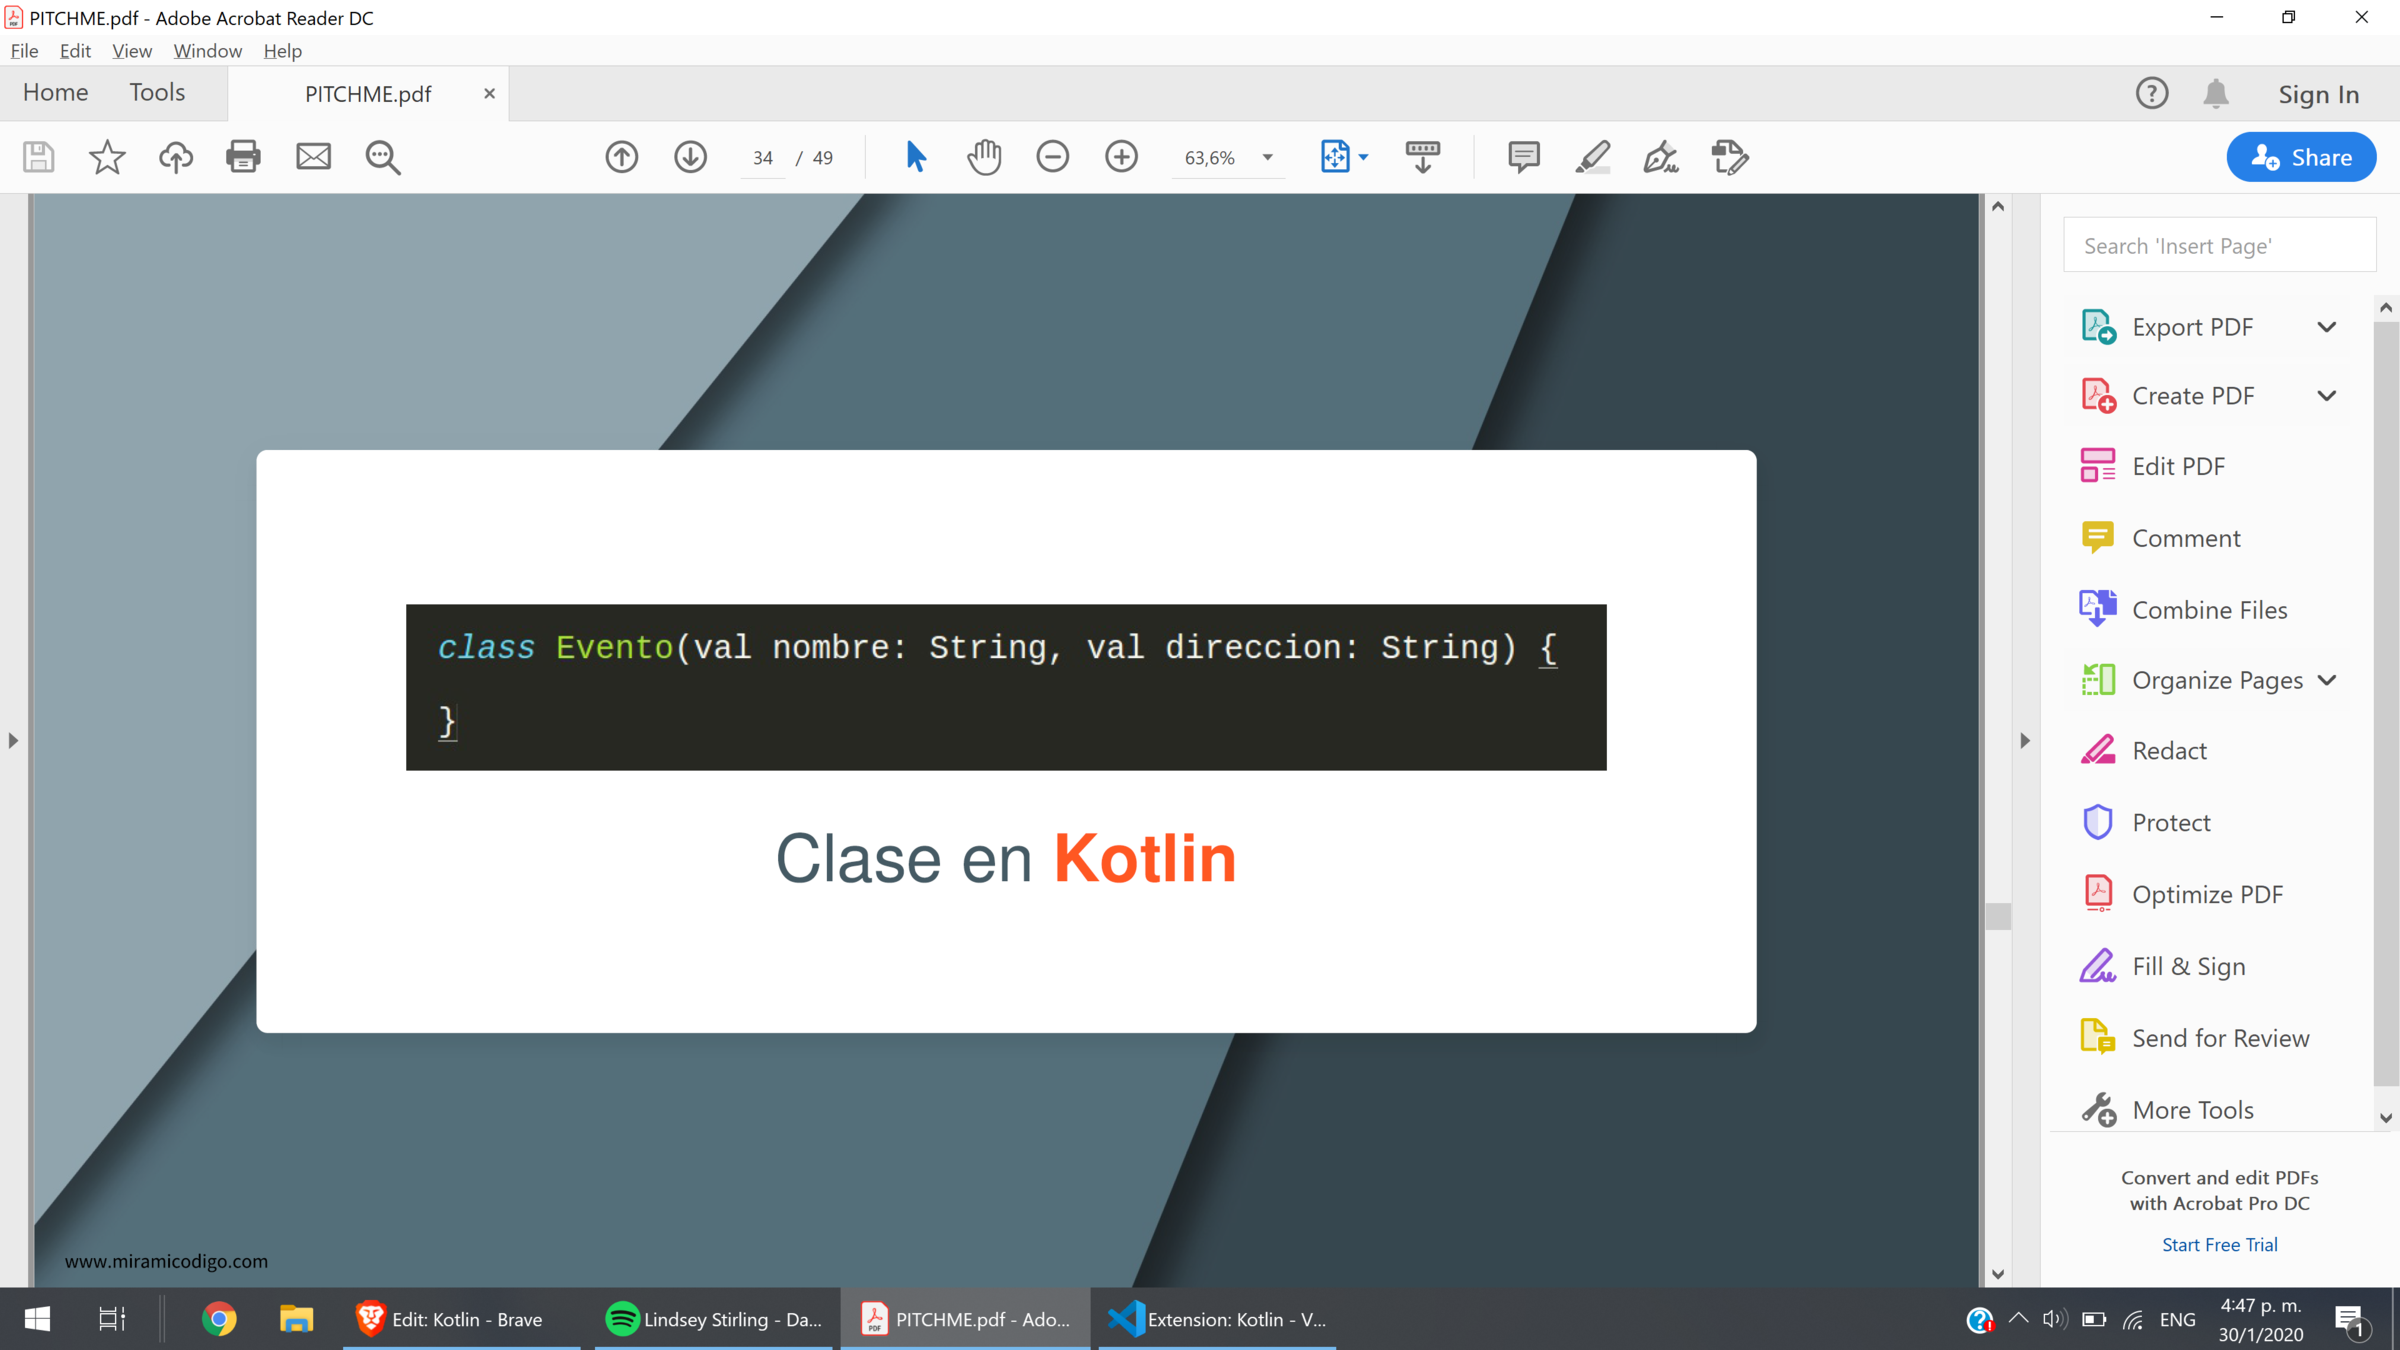The width and height of the screenshot is (2400, 1350).
Task: Click the blue Share button
Action: pyautogui.click(x=2300, y=157)
